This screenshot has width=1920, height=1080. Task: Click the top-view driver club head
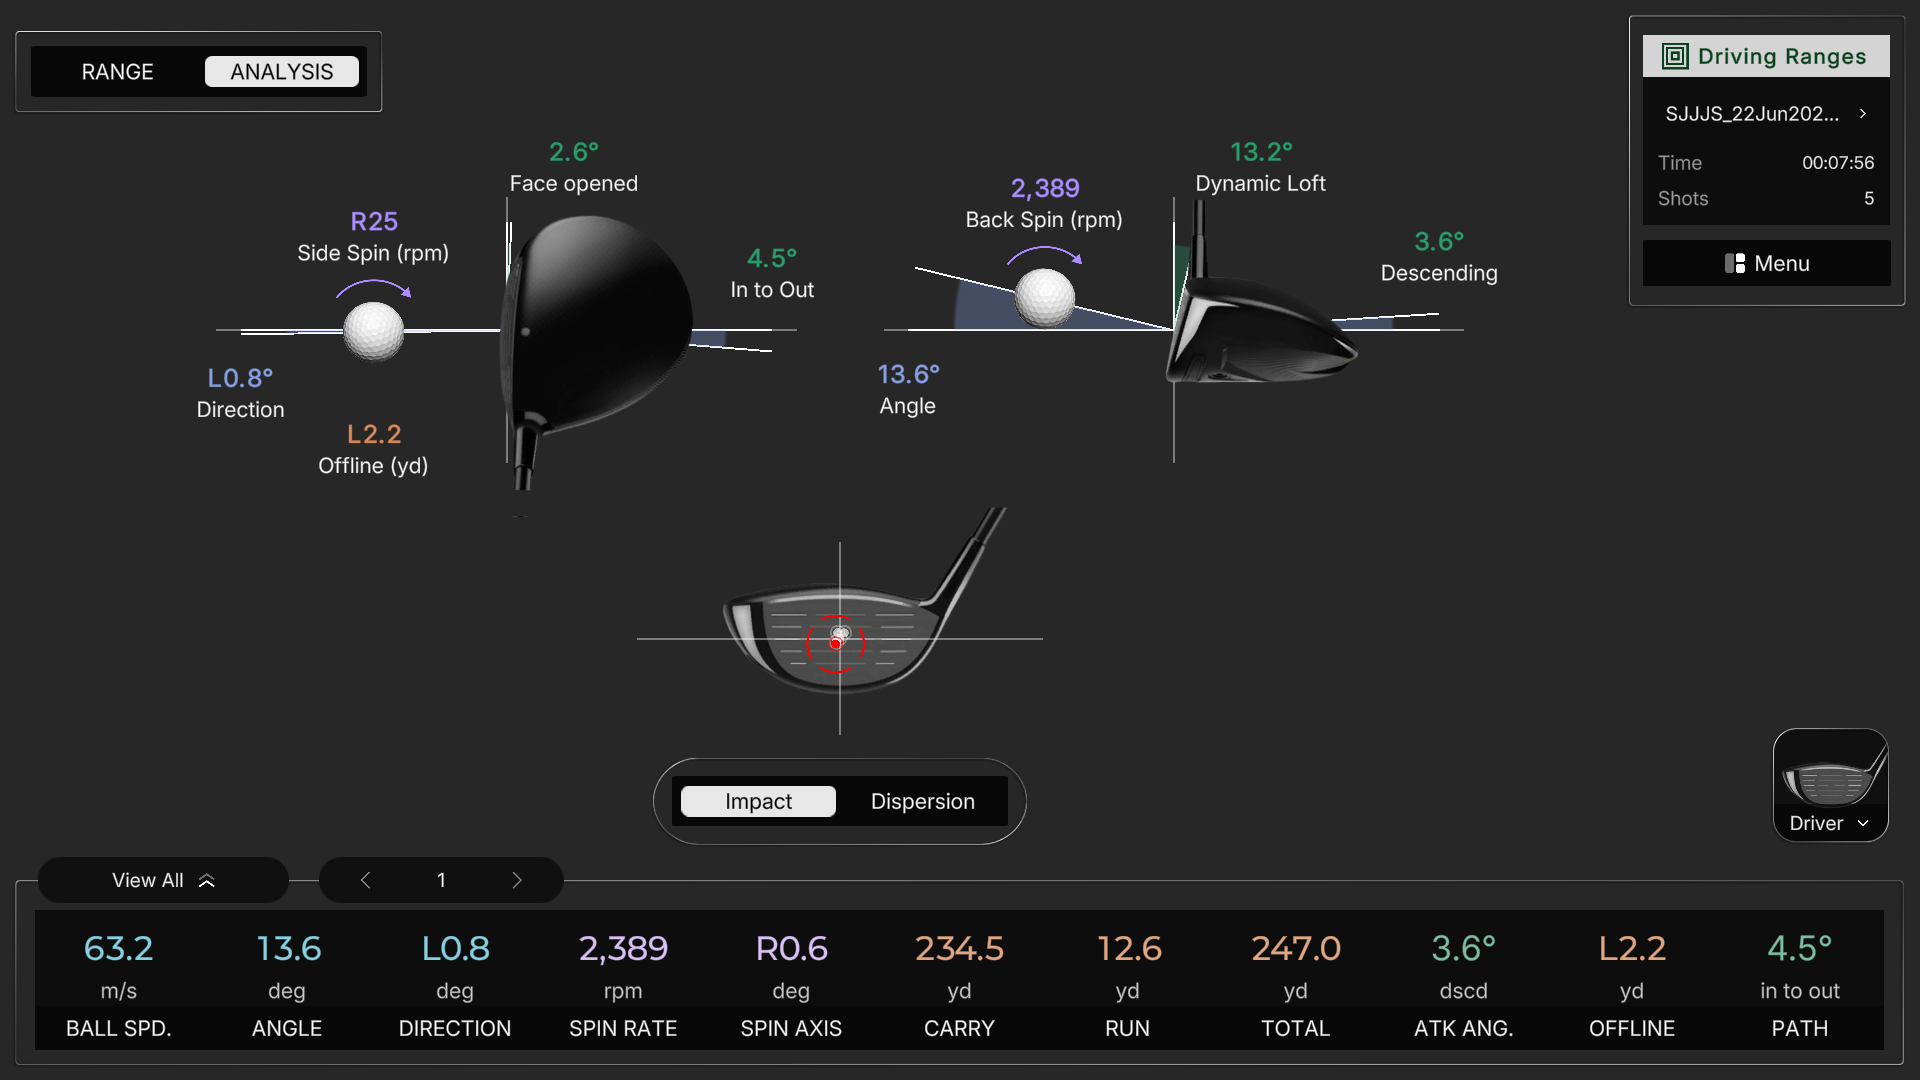pos(597,325)
